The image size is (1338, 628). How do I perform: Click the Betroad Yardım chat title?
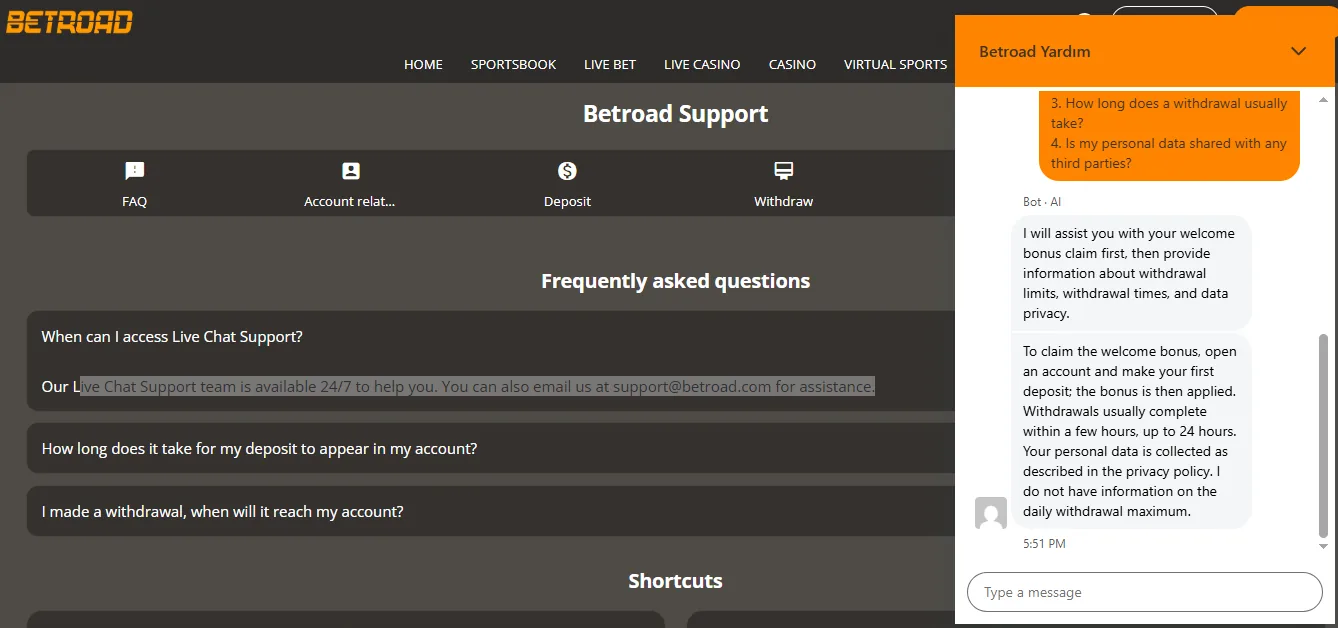pyautogui.click(x=1034, y=51)
